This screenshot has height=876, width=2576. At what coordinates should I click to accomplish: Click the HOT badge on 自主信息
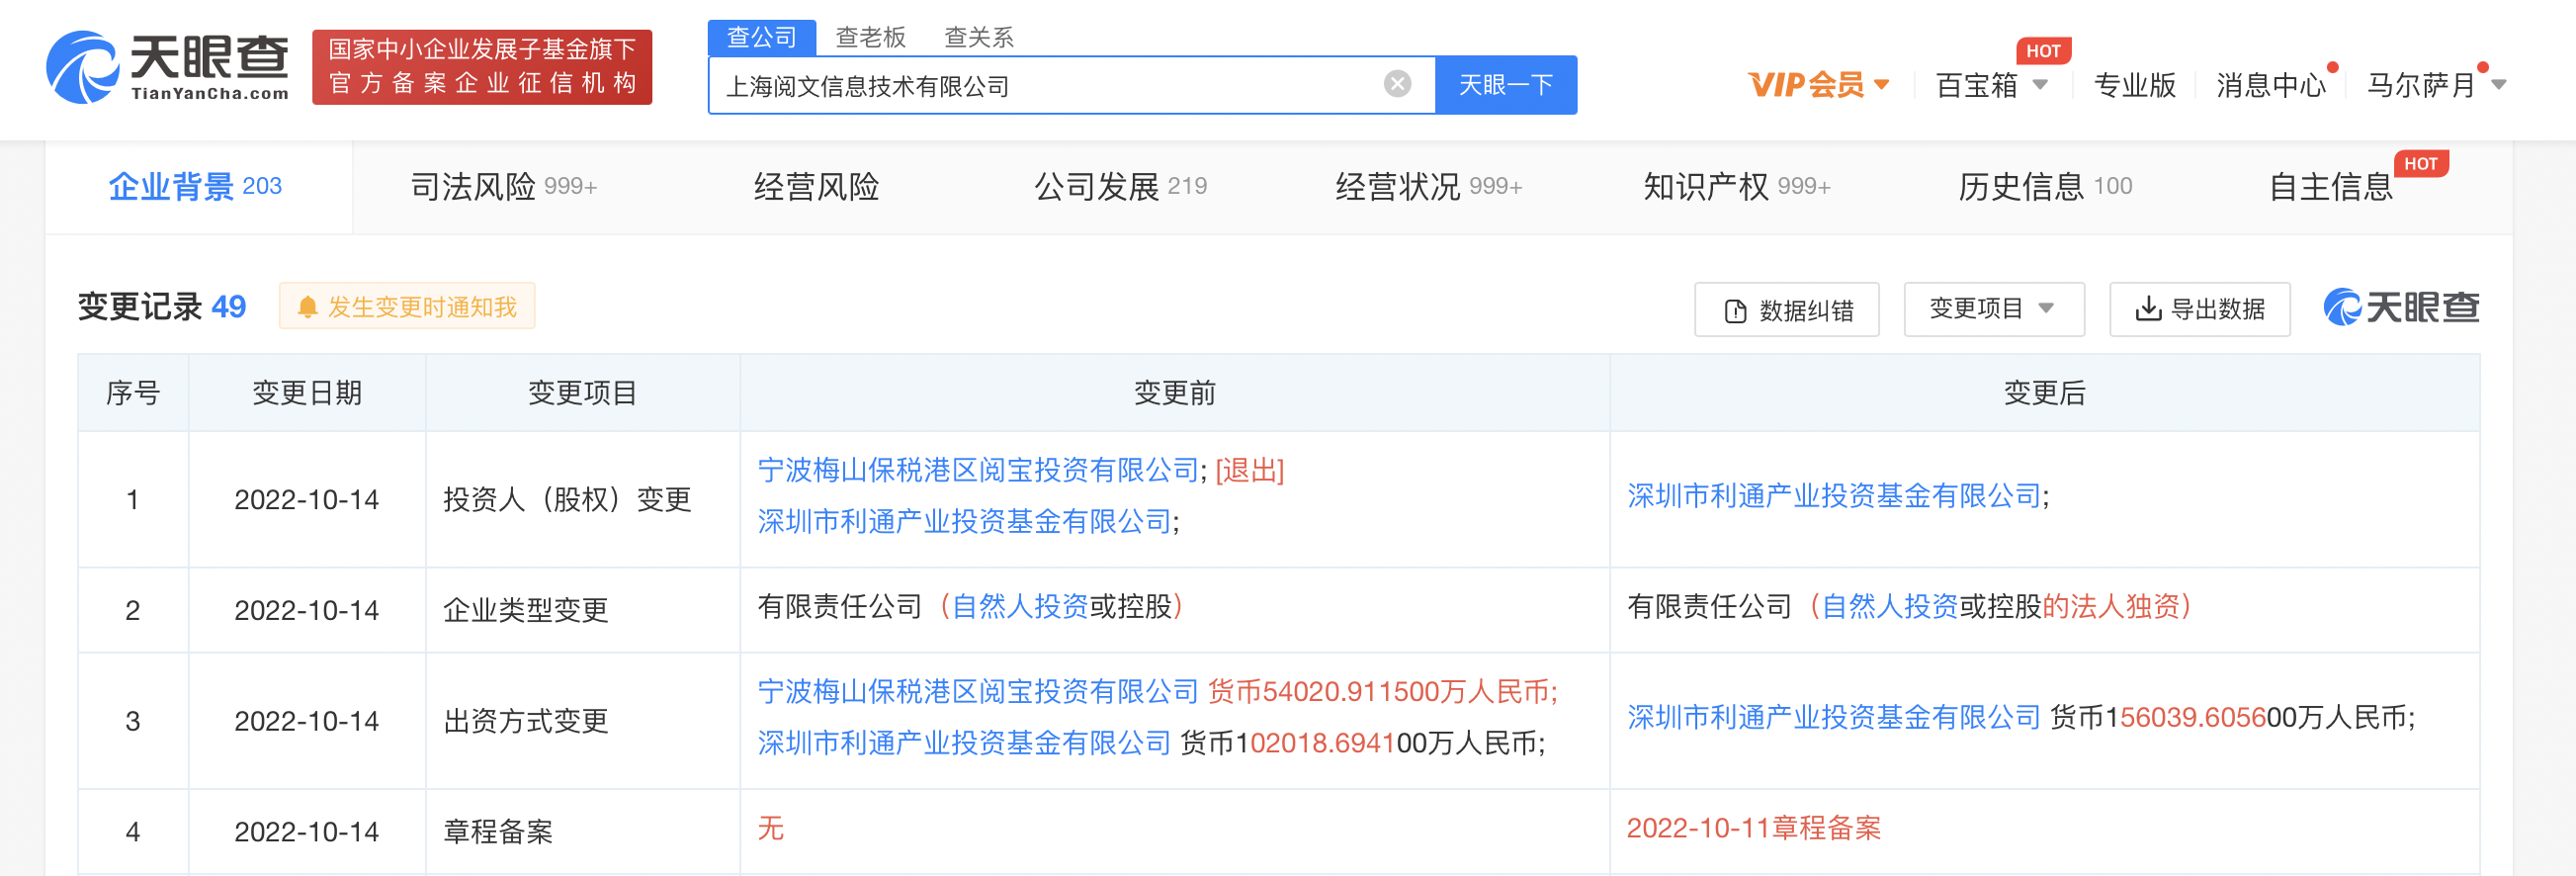(2419, 164)
